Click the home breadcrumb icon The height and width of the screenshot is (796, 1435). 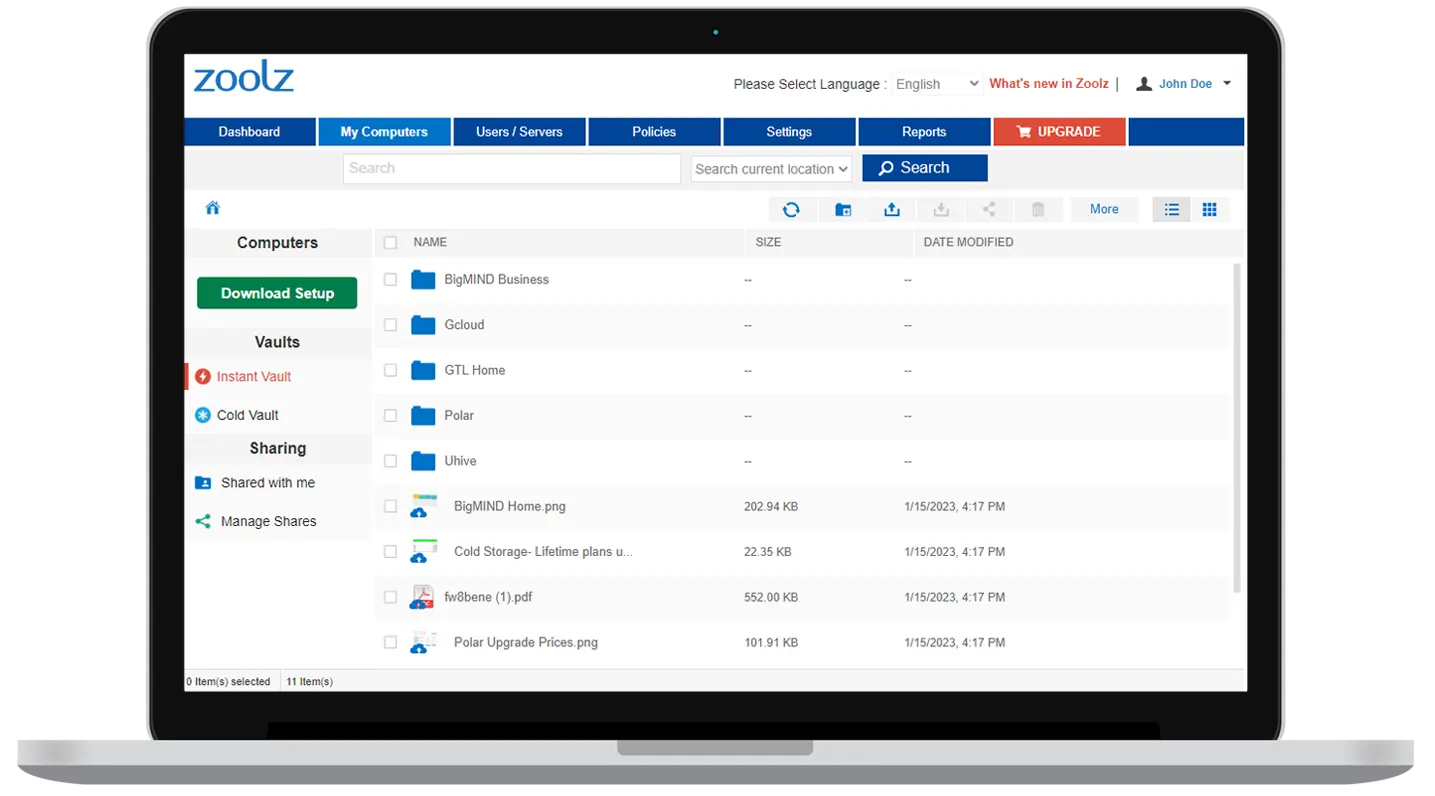tap(212, 208)
